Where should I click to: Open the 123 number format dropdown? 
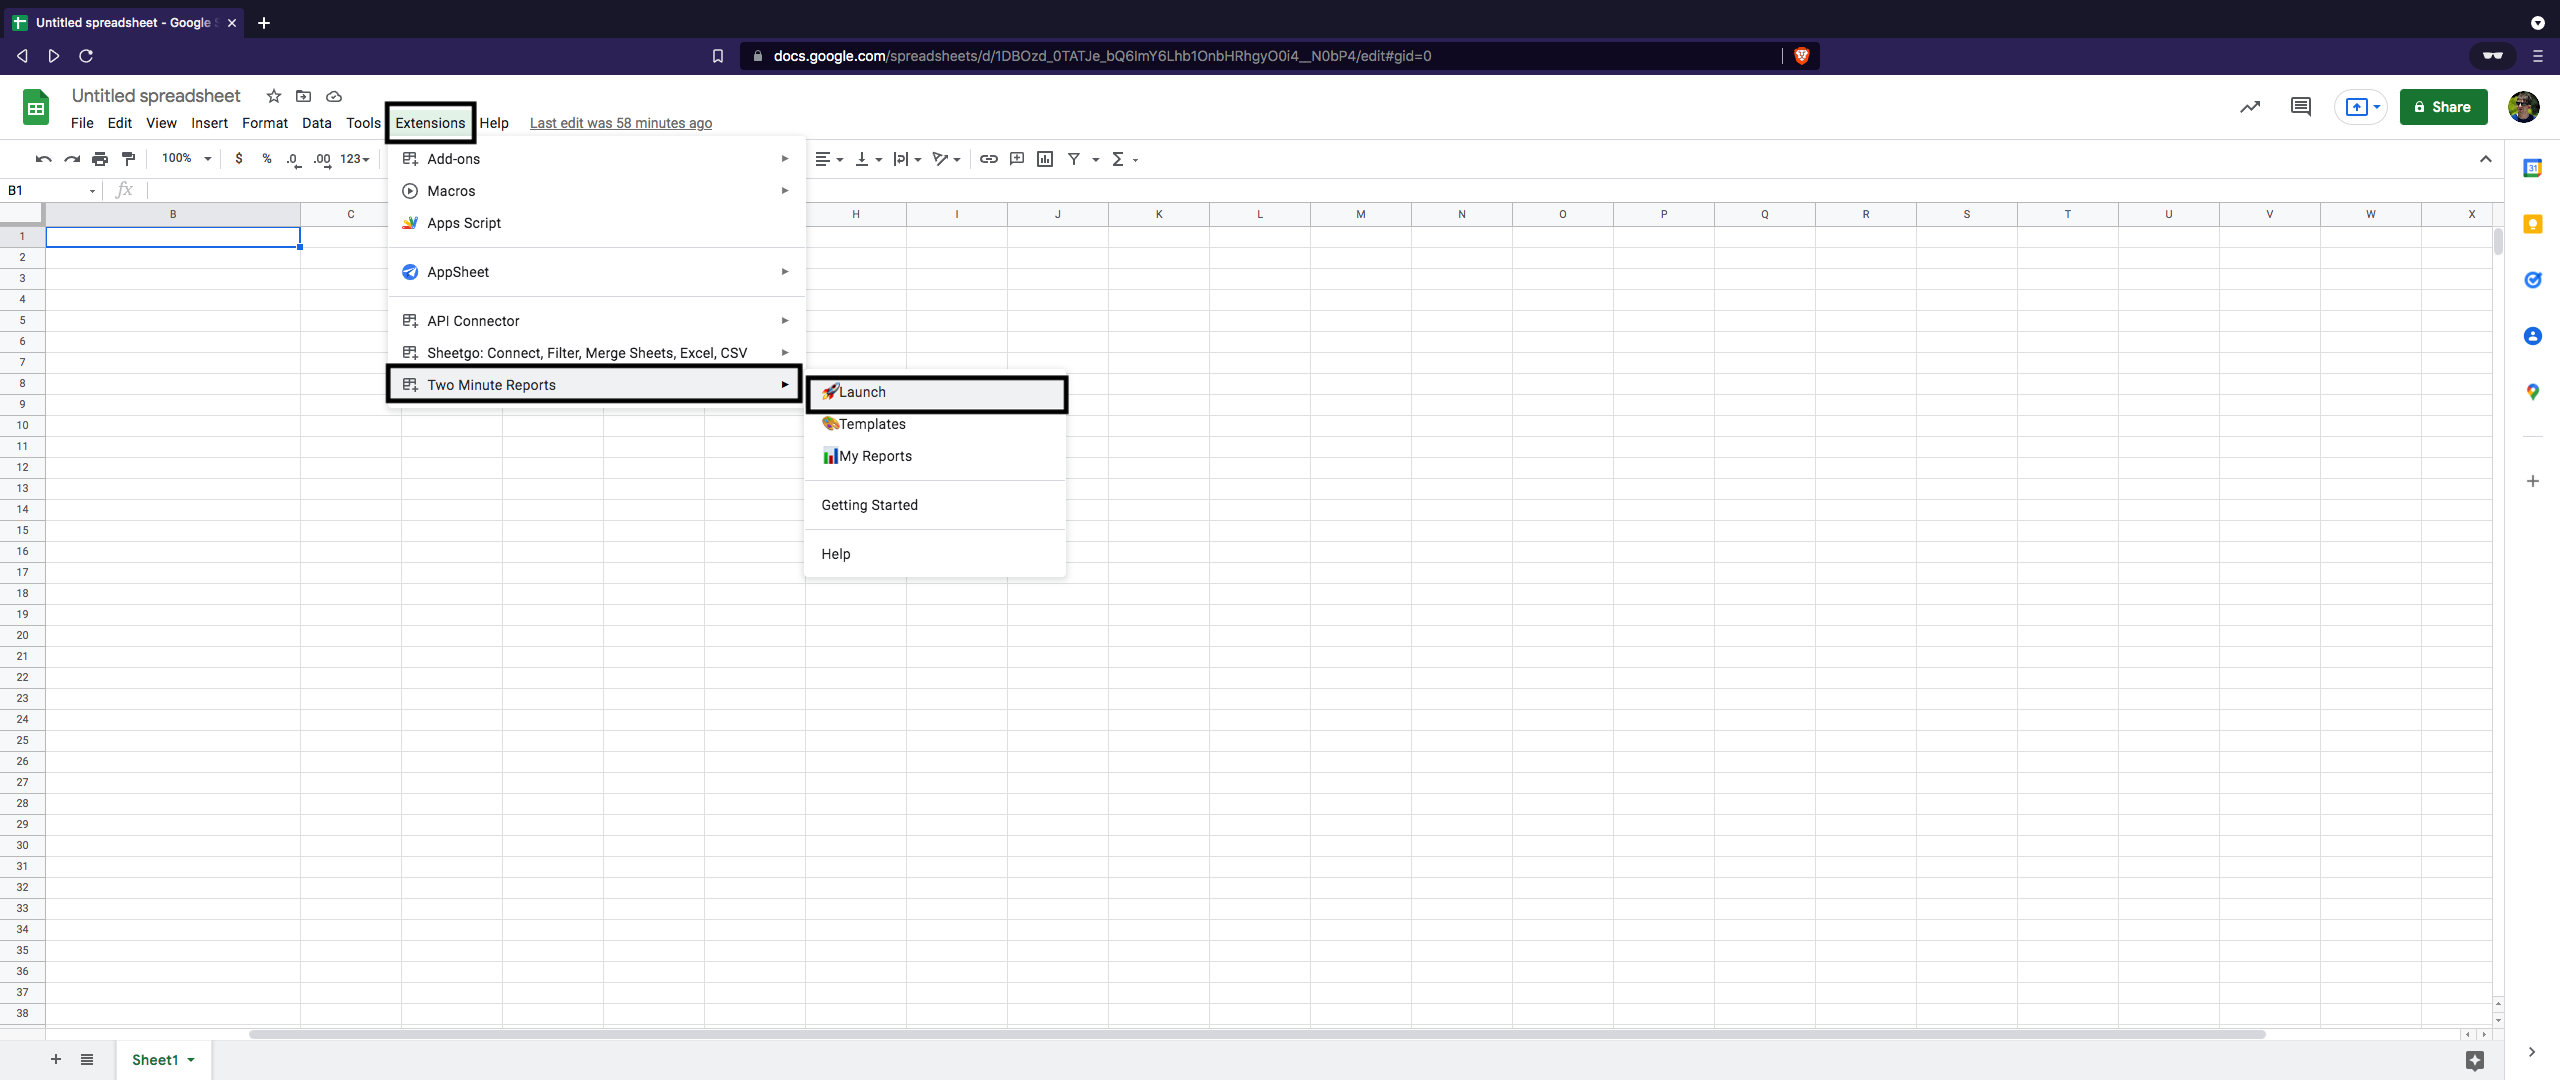355,159
